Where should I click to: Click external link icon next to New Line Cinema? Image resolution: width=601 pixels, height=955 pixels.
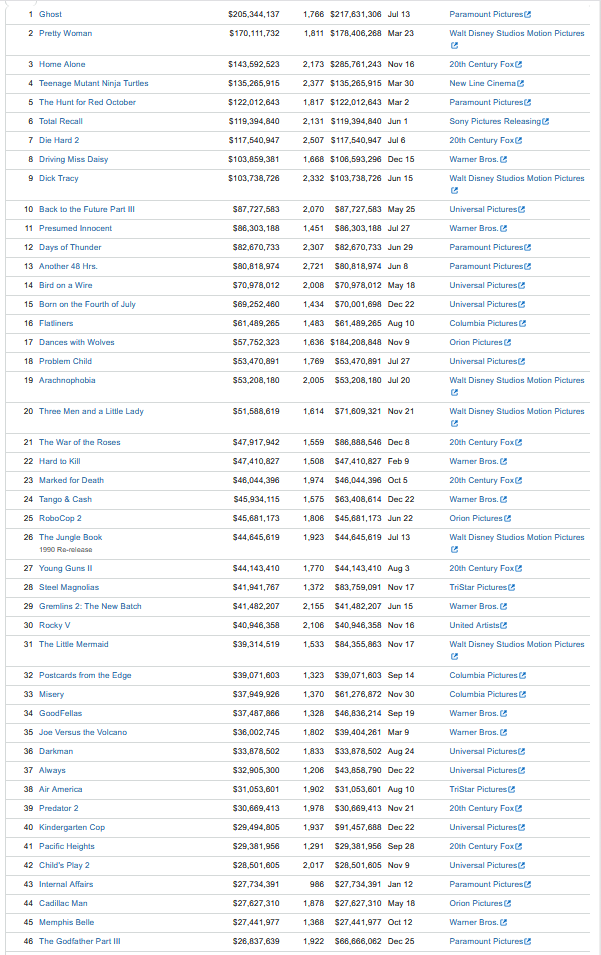[x=521, y=83]
